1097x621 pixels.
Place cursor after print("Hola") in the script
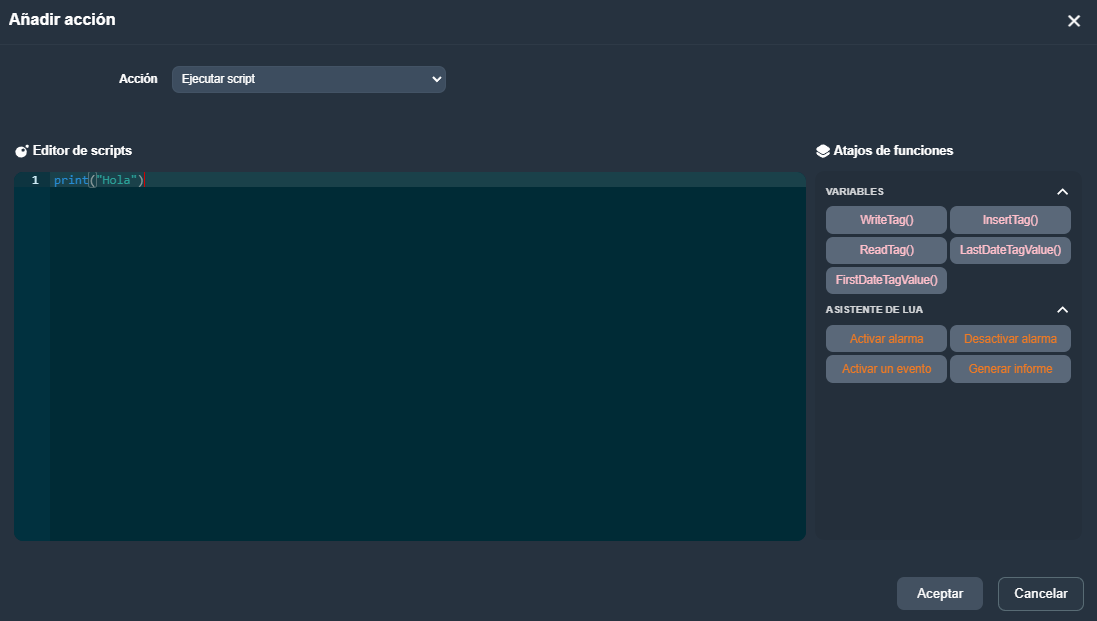point(149,179)
